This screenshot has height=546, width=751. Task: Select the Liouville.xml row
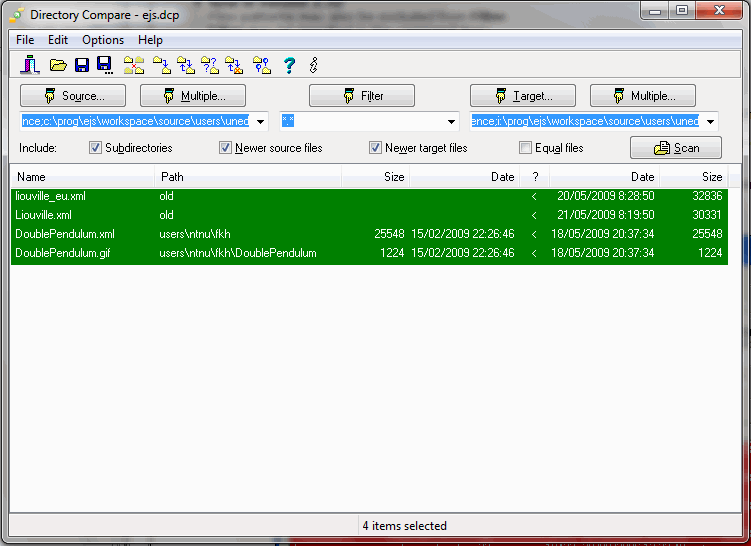(x=369, y=215)
